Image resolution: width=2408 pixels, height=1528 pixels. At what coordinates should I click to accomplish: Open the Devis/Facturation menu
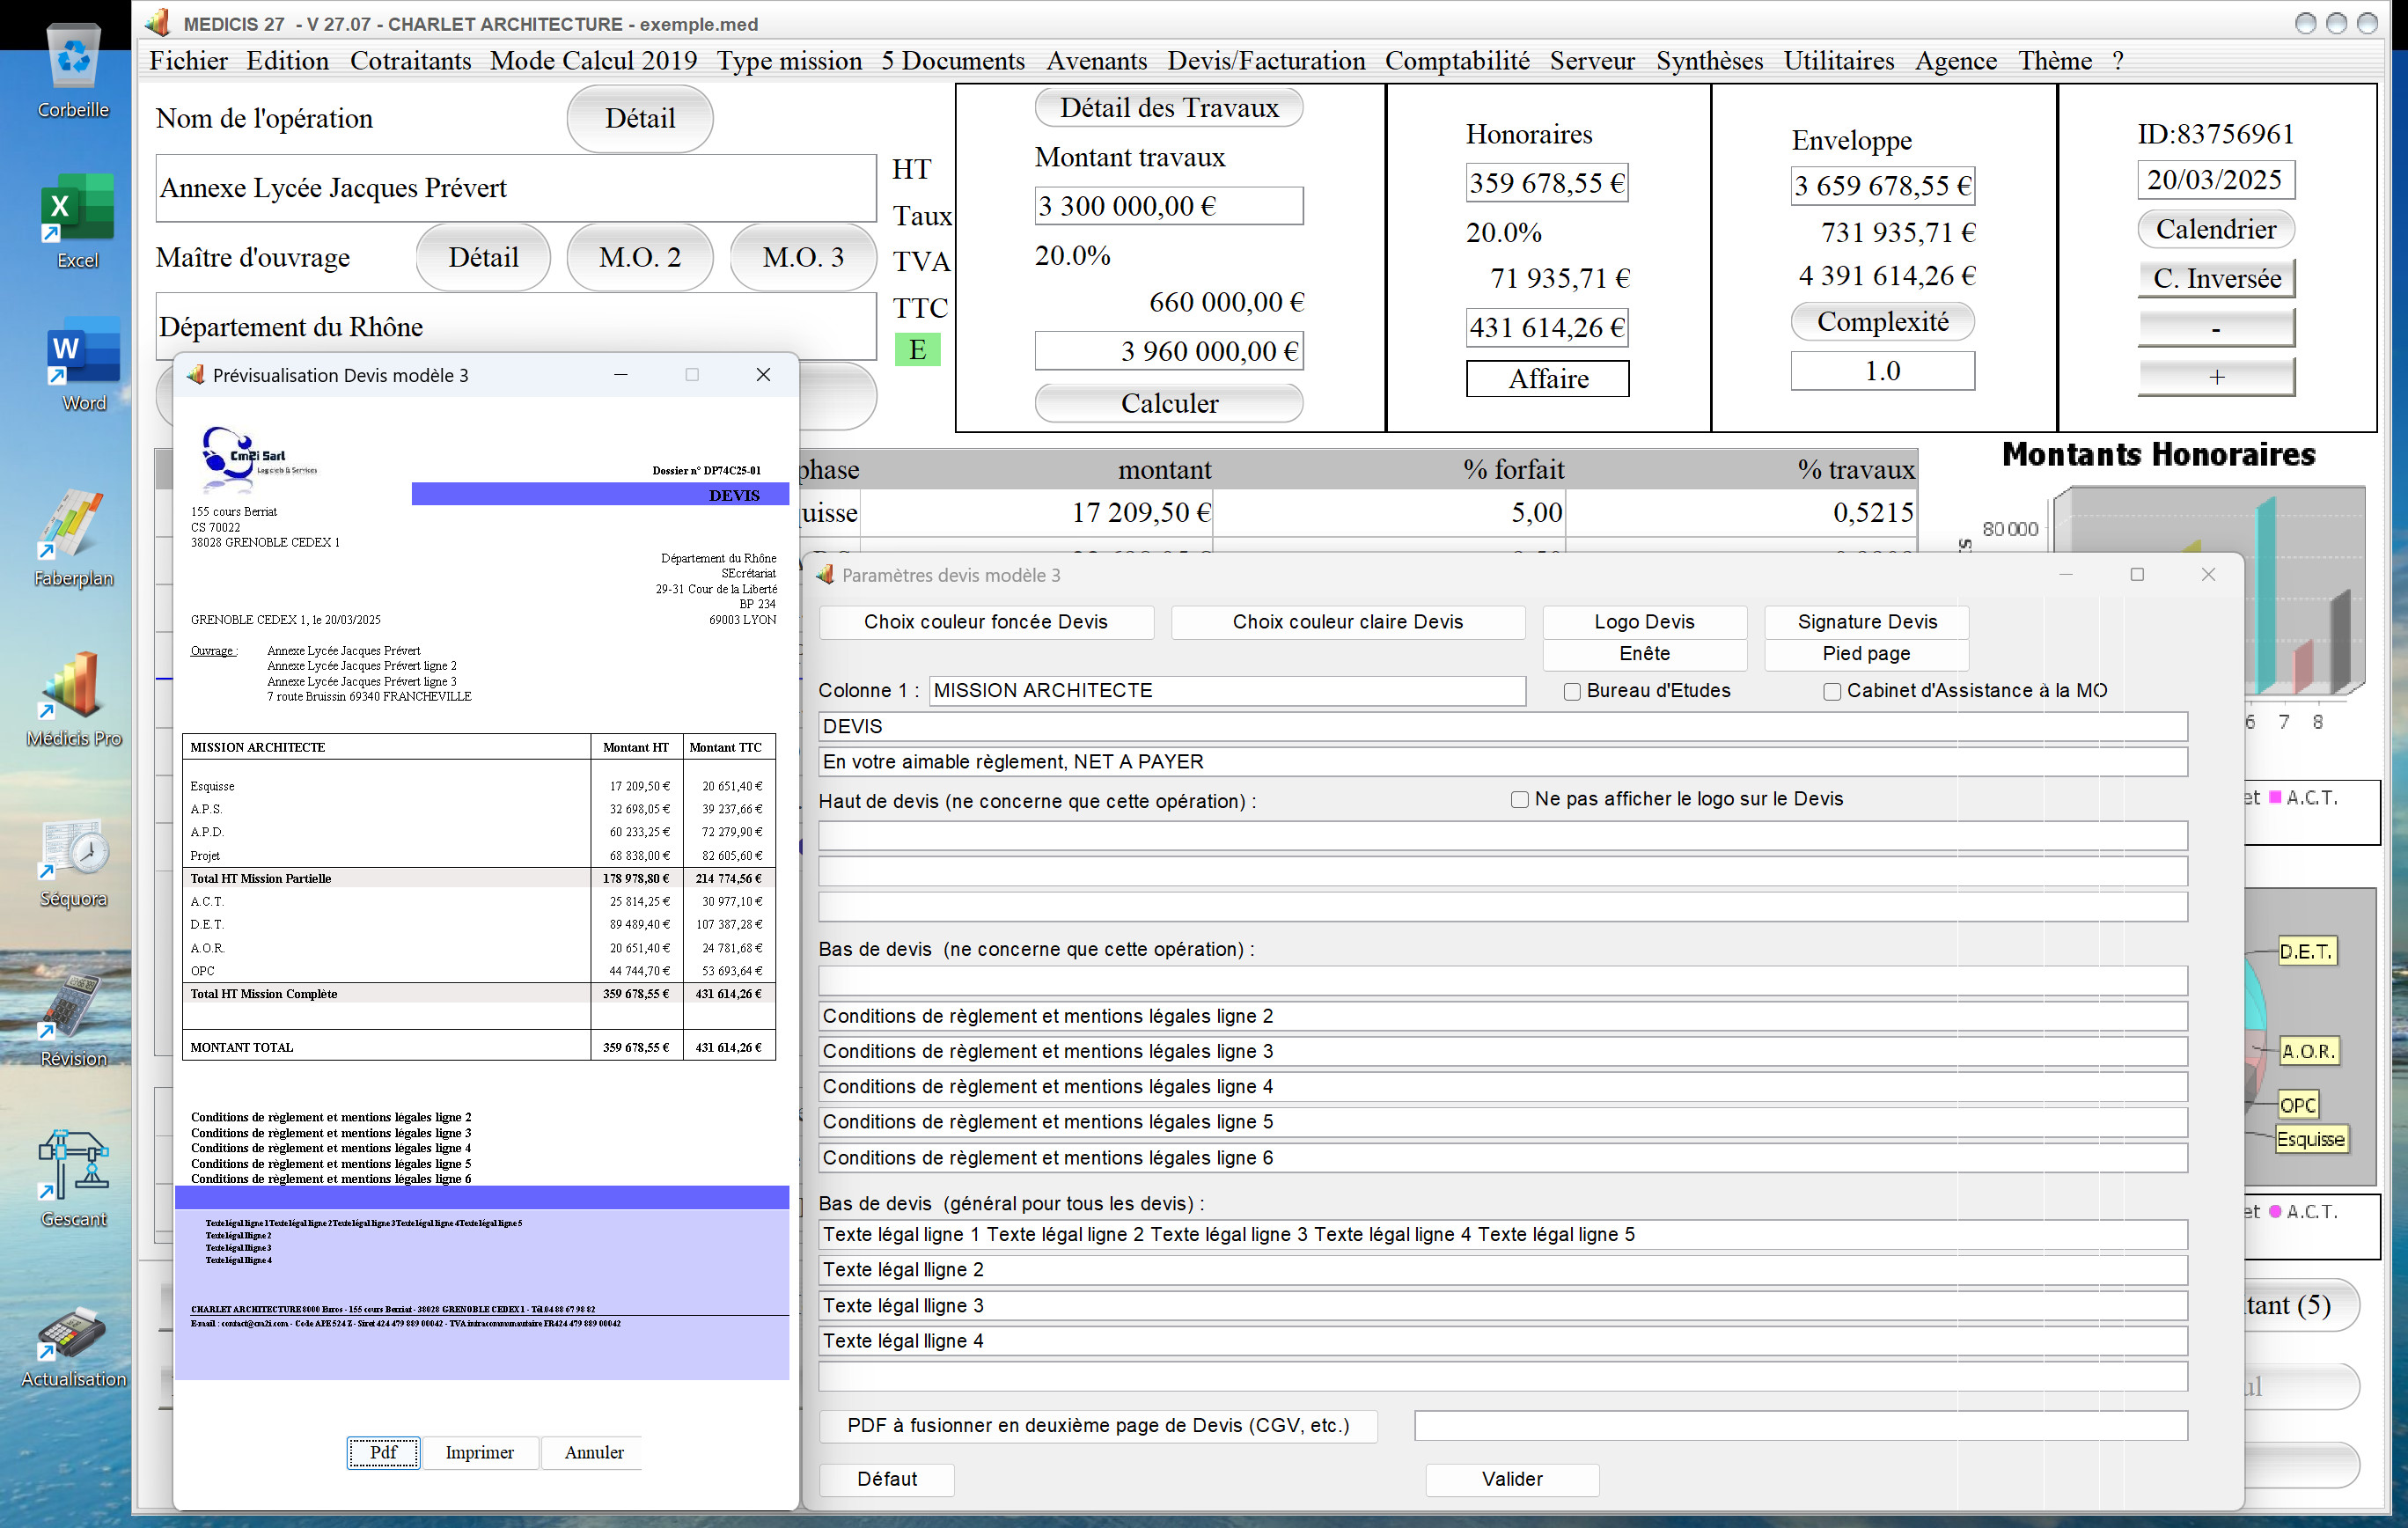(1266, 61)
